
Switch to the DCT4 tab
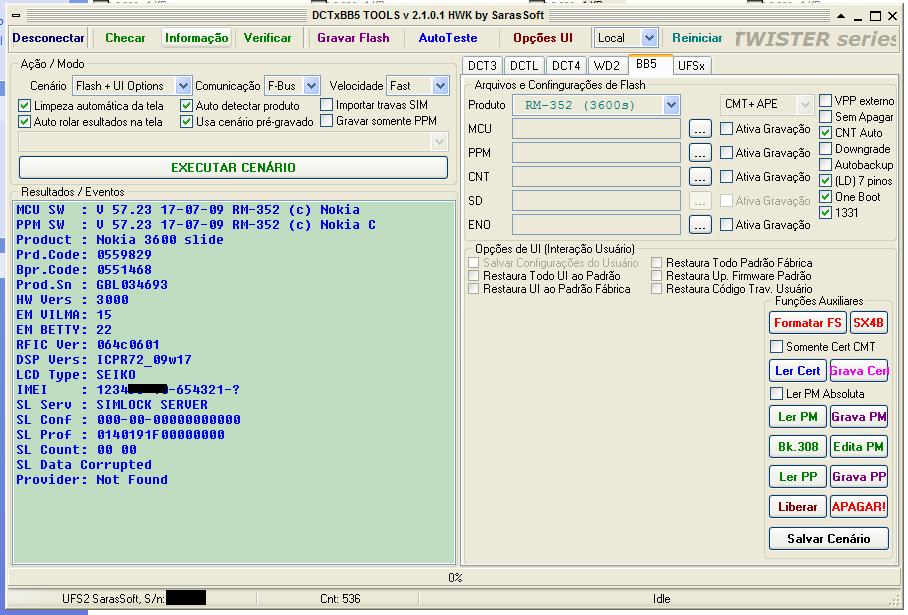(566, 66)
